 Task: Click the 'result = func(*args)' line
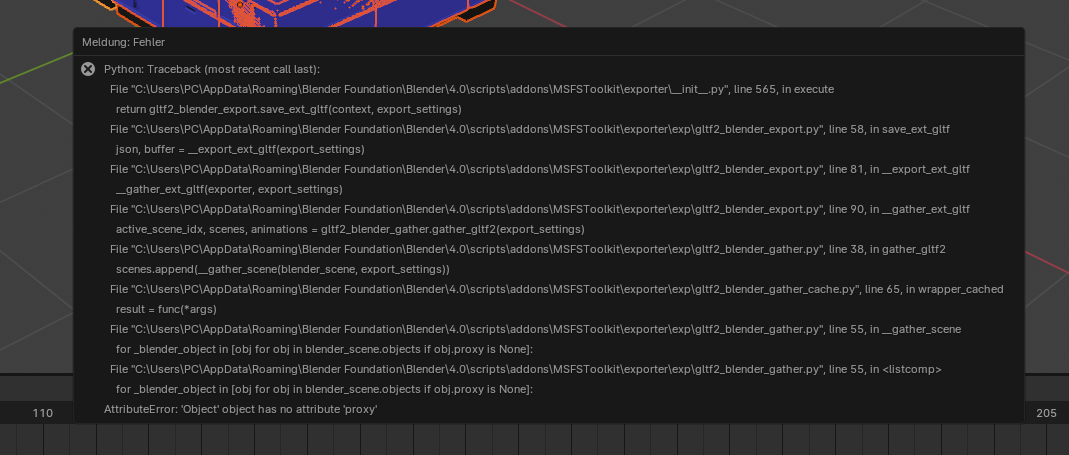166,309
